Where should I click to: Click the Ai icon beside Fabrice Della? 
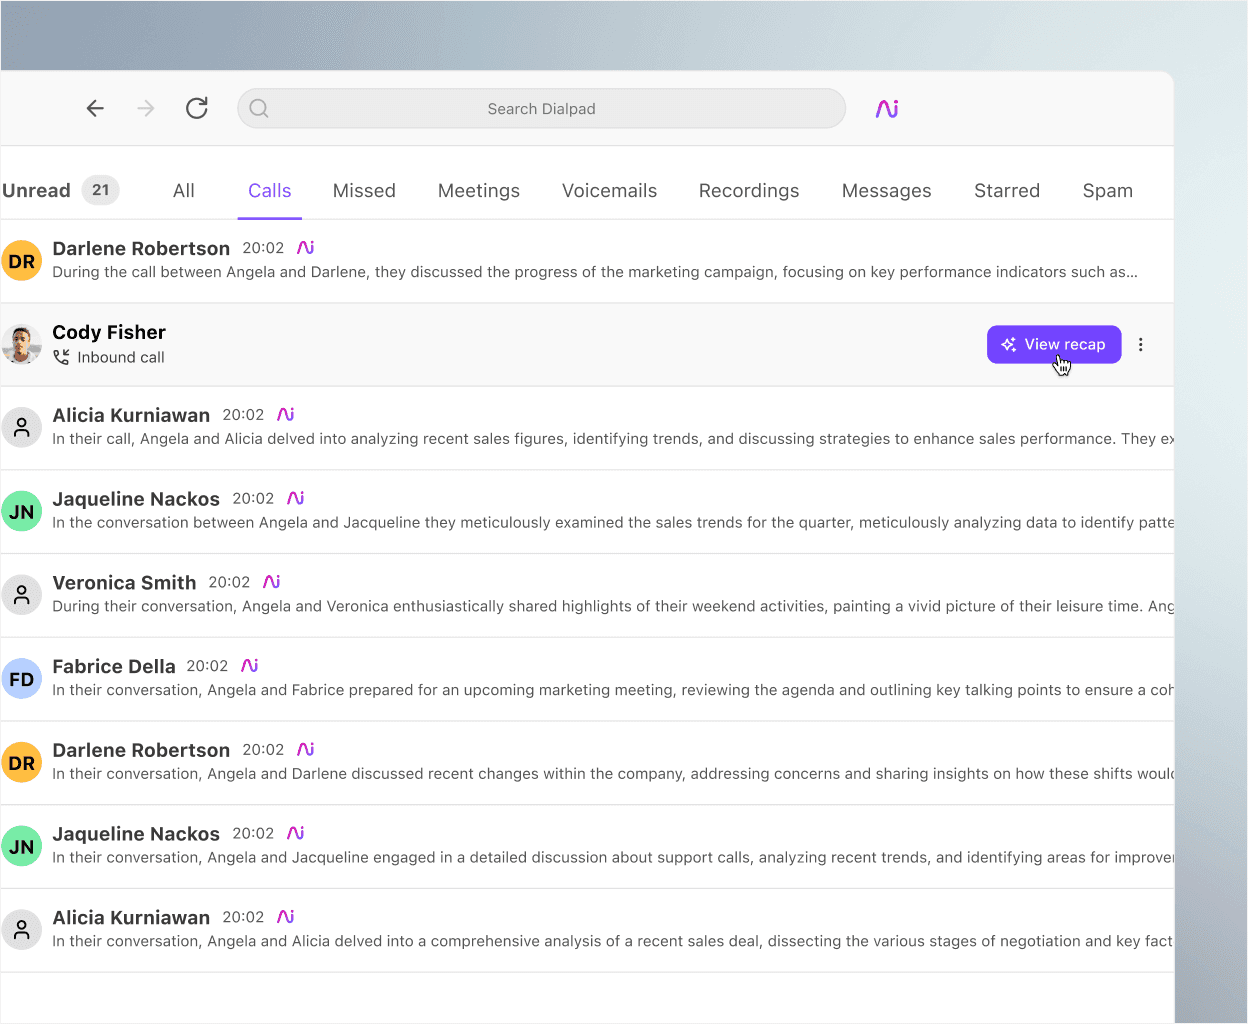click(x=250, y=666)
